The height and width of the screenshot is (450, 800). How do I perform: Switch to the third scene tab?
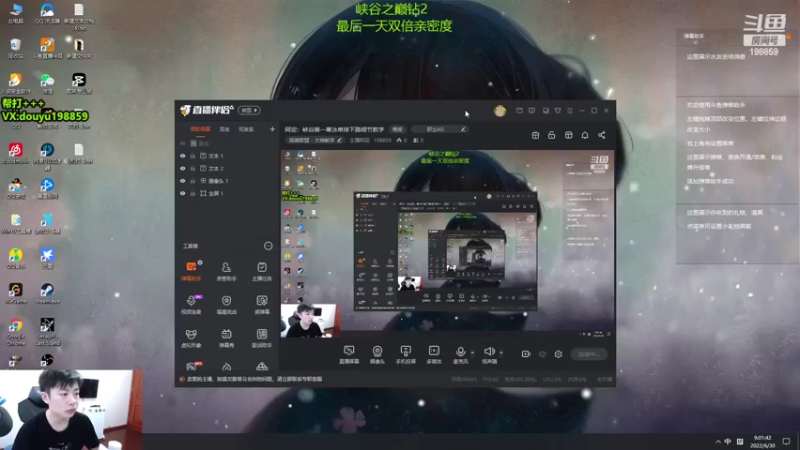tap(246, 130)
